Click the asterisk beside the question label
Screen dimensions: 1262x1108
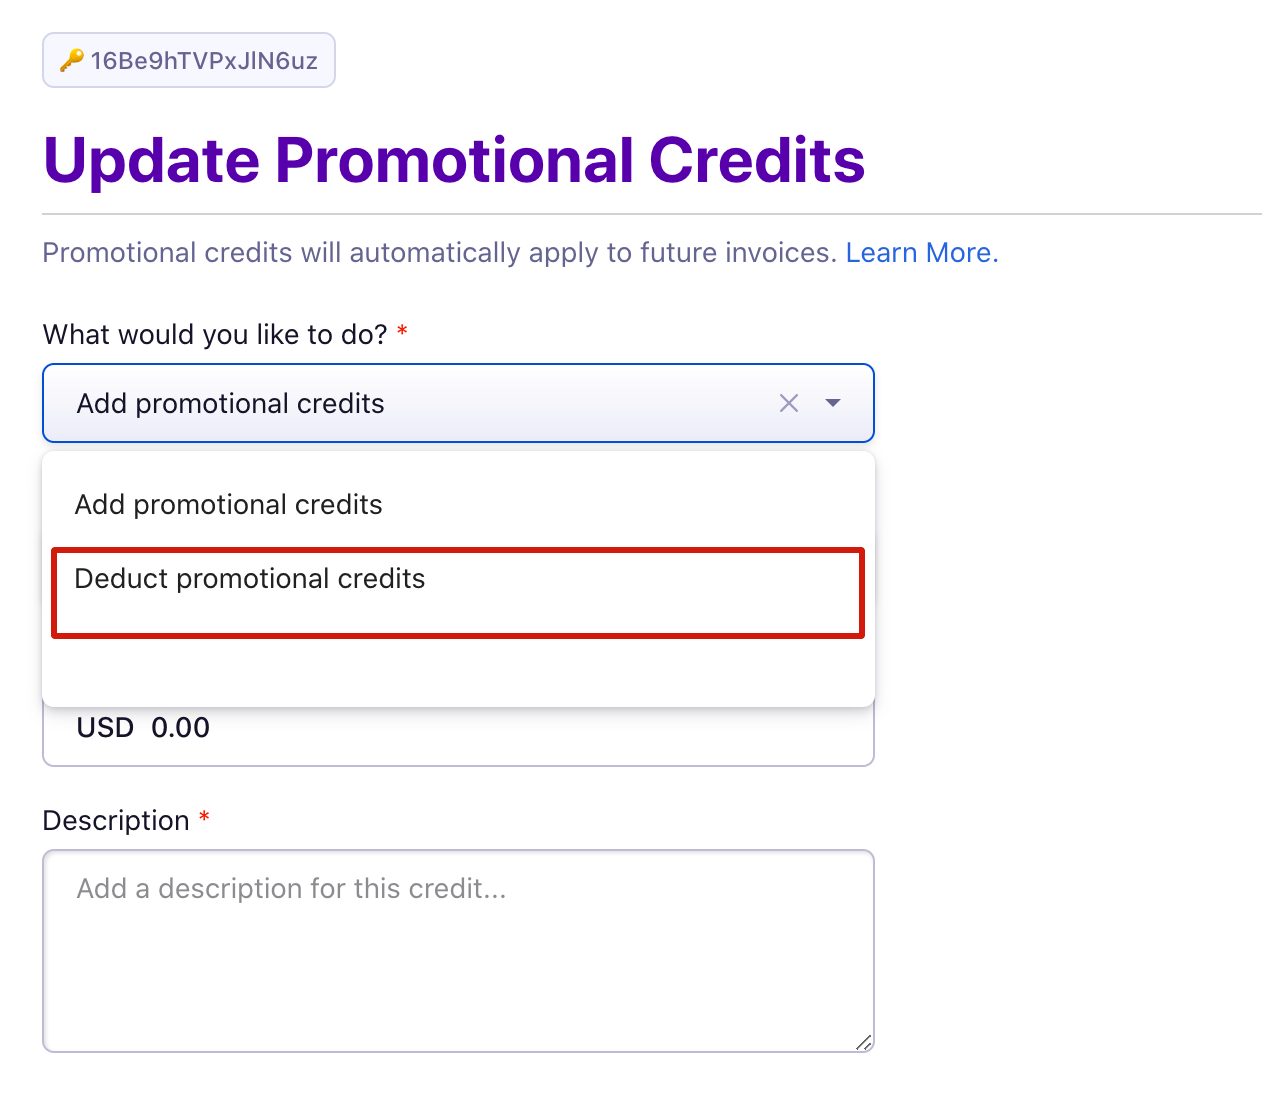coord(402,333)
